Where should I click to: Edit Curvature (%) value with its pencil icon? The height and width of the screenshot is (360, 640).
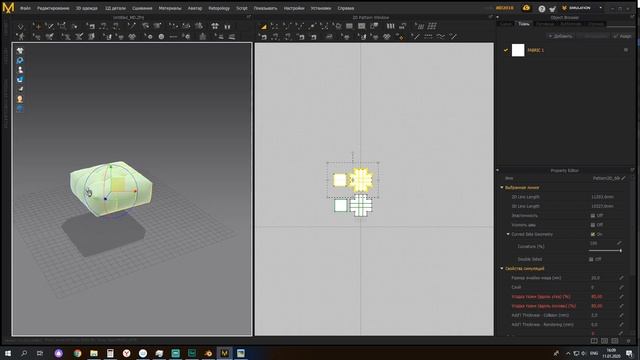[x=619, y=243]
